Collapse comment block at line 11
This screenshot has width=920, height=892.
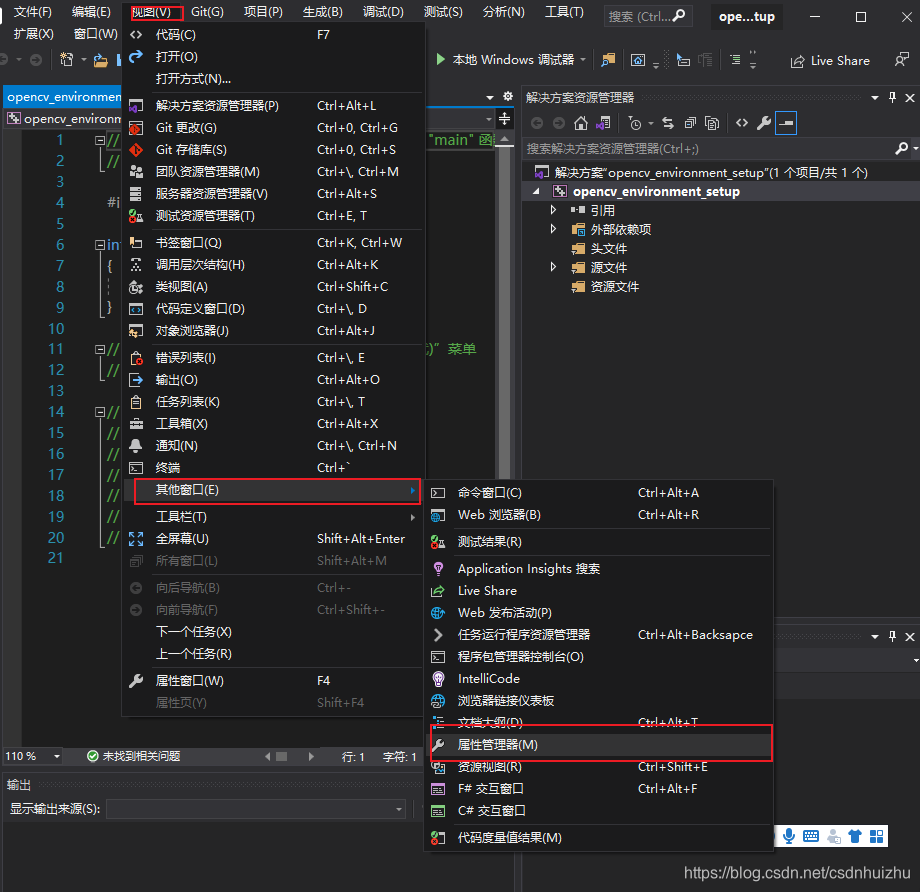point(100,349)
